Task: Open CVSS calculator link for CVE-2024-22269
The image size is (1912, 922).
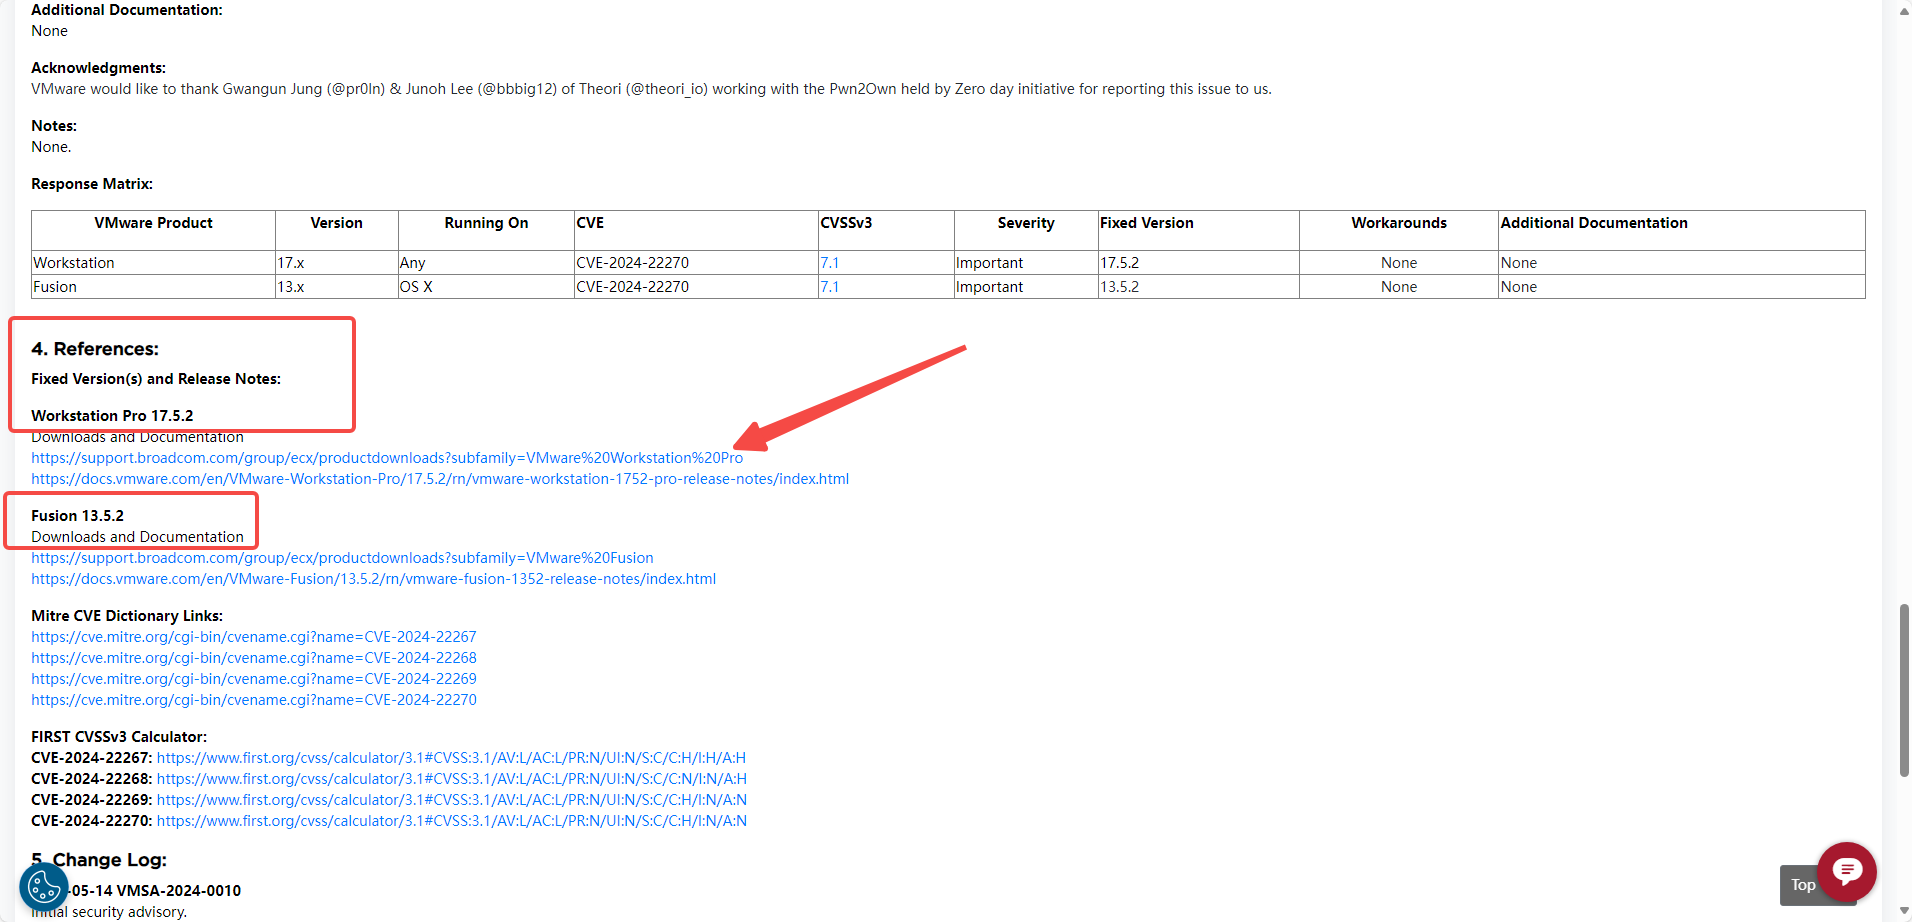Action: click(452, 800)
